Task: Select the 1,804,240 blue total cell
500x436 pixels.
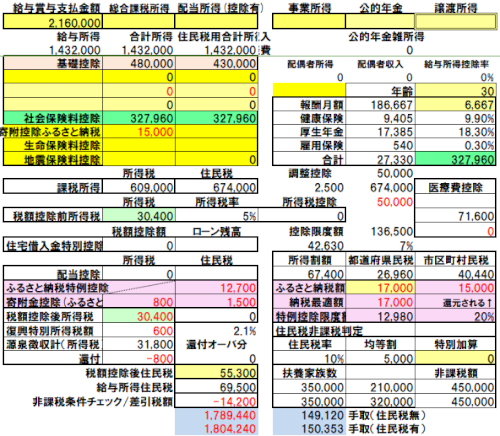Action: (x=216, y=429)
